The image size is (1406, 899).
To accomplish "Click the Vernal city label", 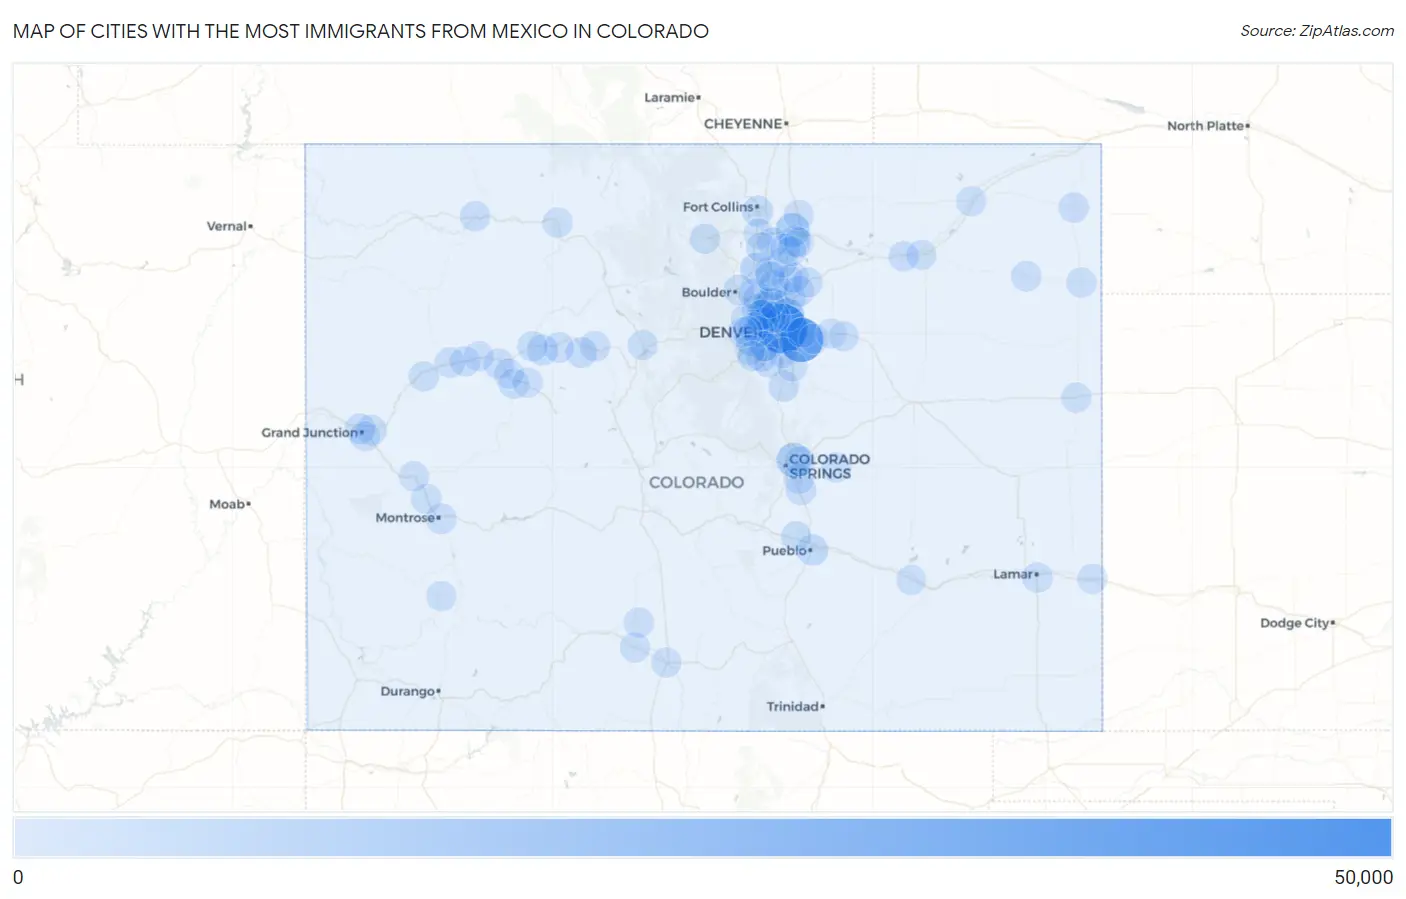I will [x=229, y=226].
